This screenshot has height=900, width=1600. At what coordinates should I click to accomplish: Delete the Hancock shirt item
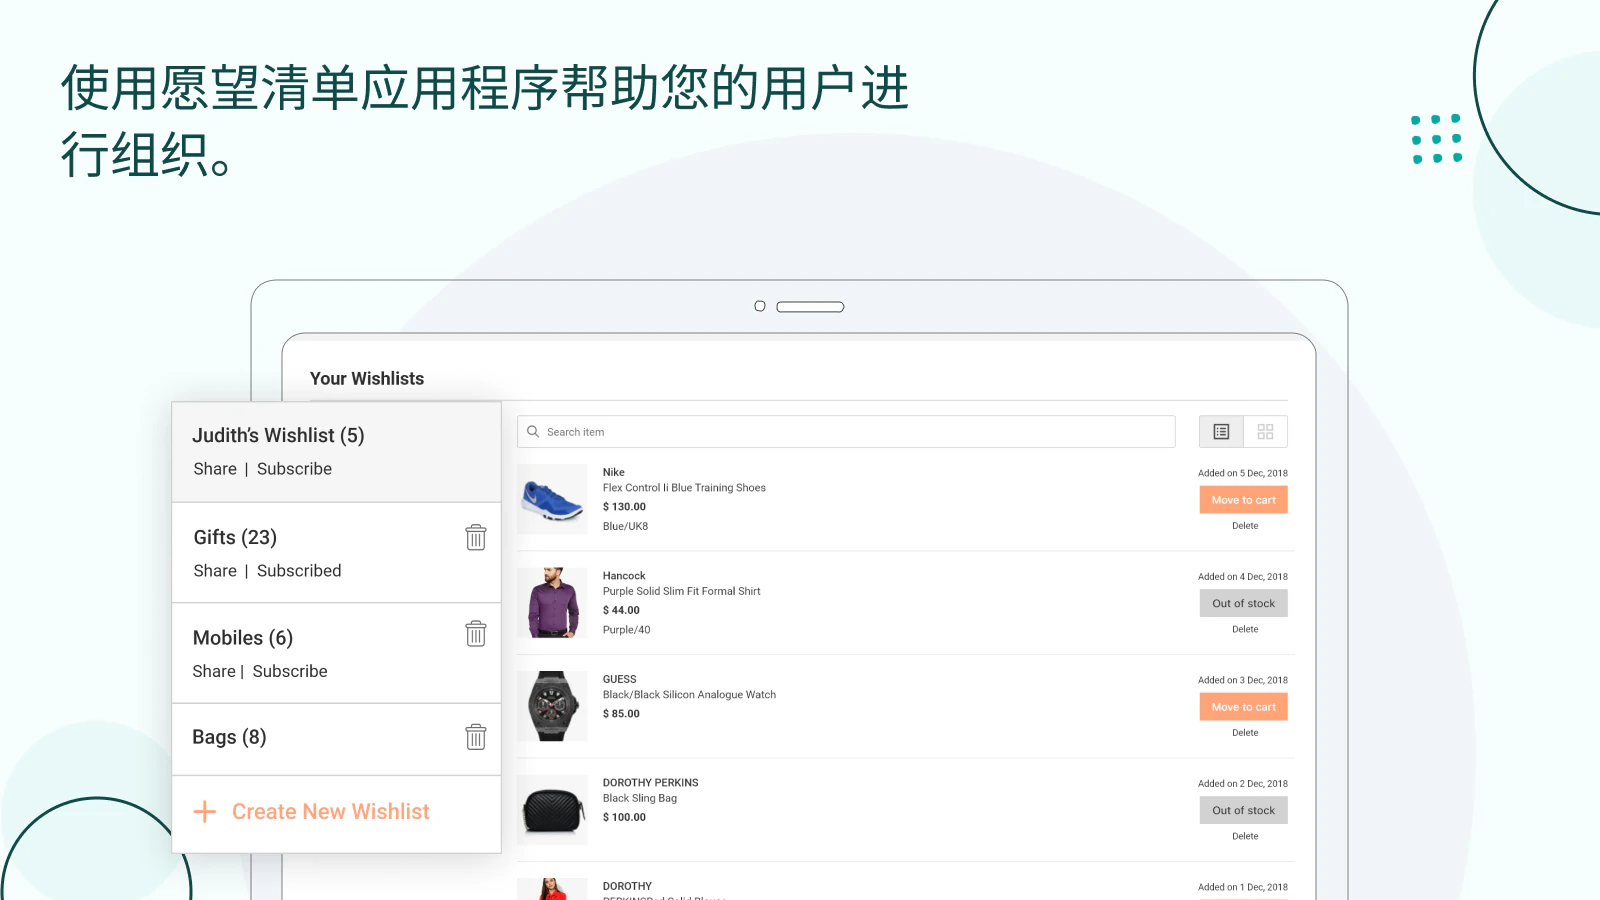tap(1245, 629)
